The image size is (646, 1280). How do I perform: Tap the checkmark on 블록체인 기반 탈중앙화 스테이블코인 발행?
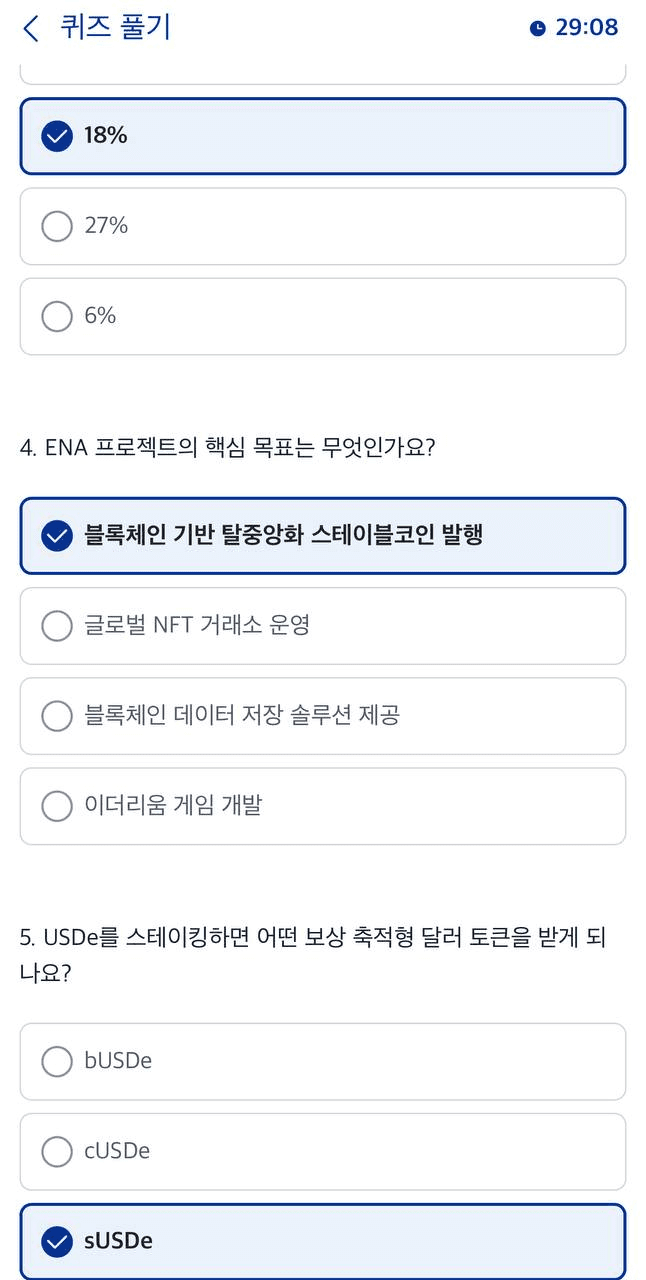click(57, 536)
